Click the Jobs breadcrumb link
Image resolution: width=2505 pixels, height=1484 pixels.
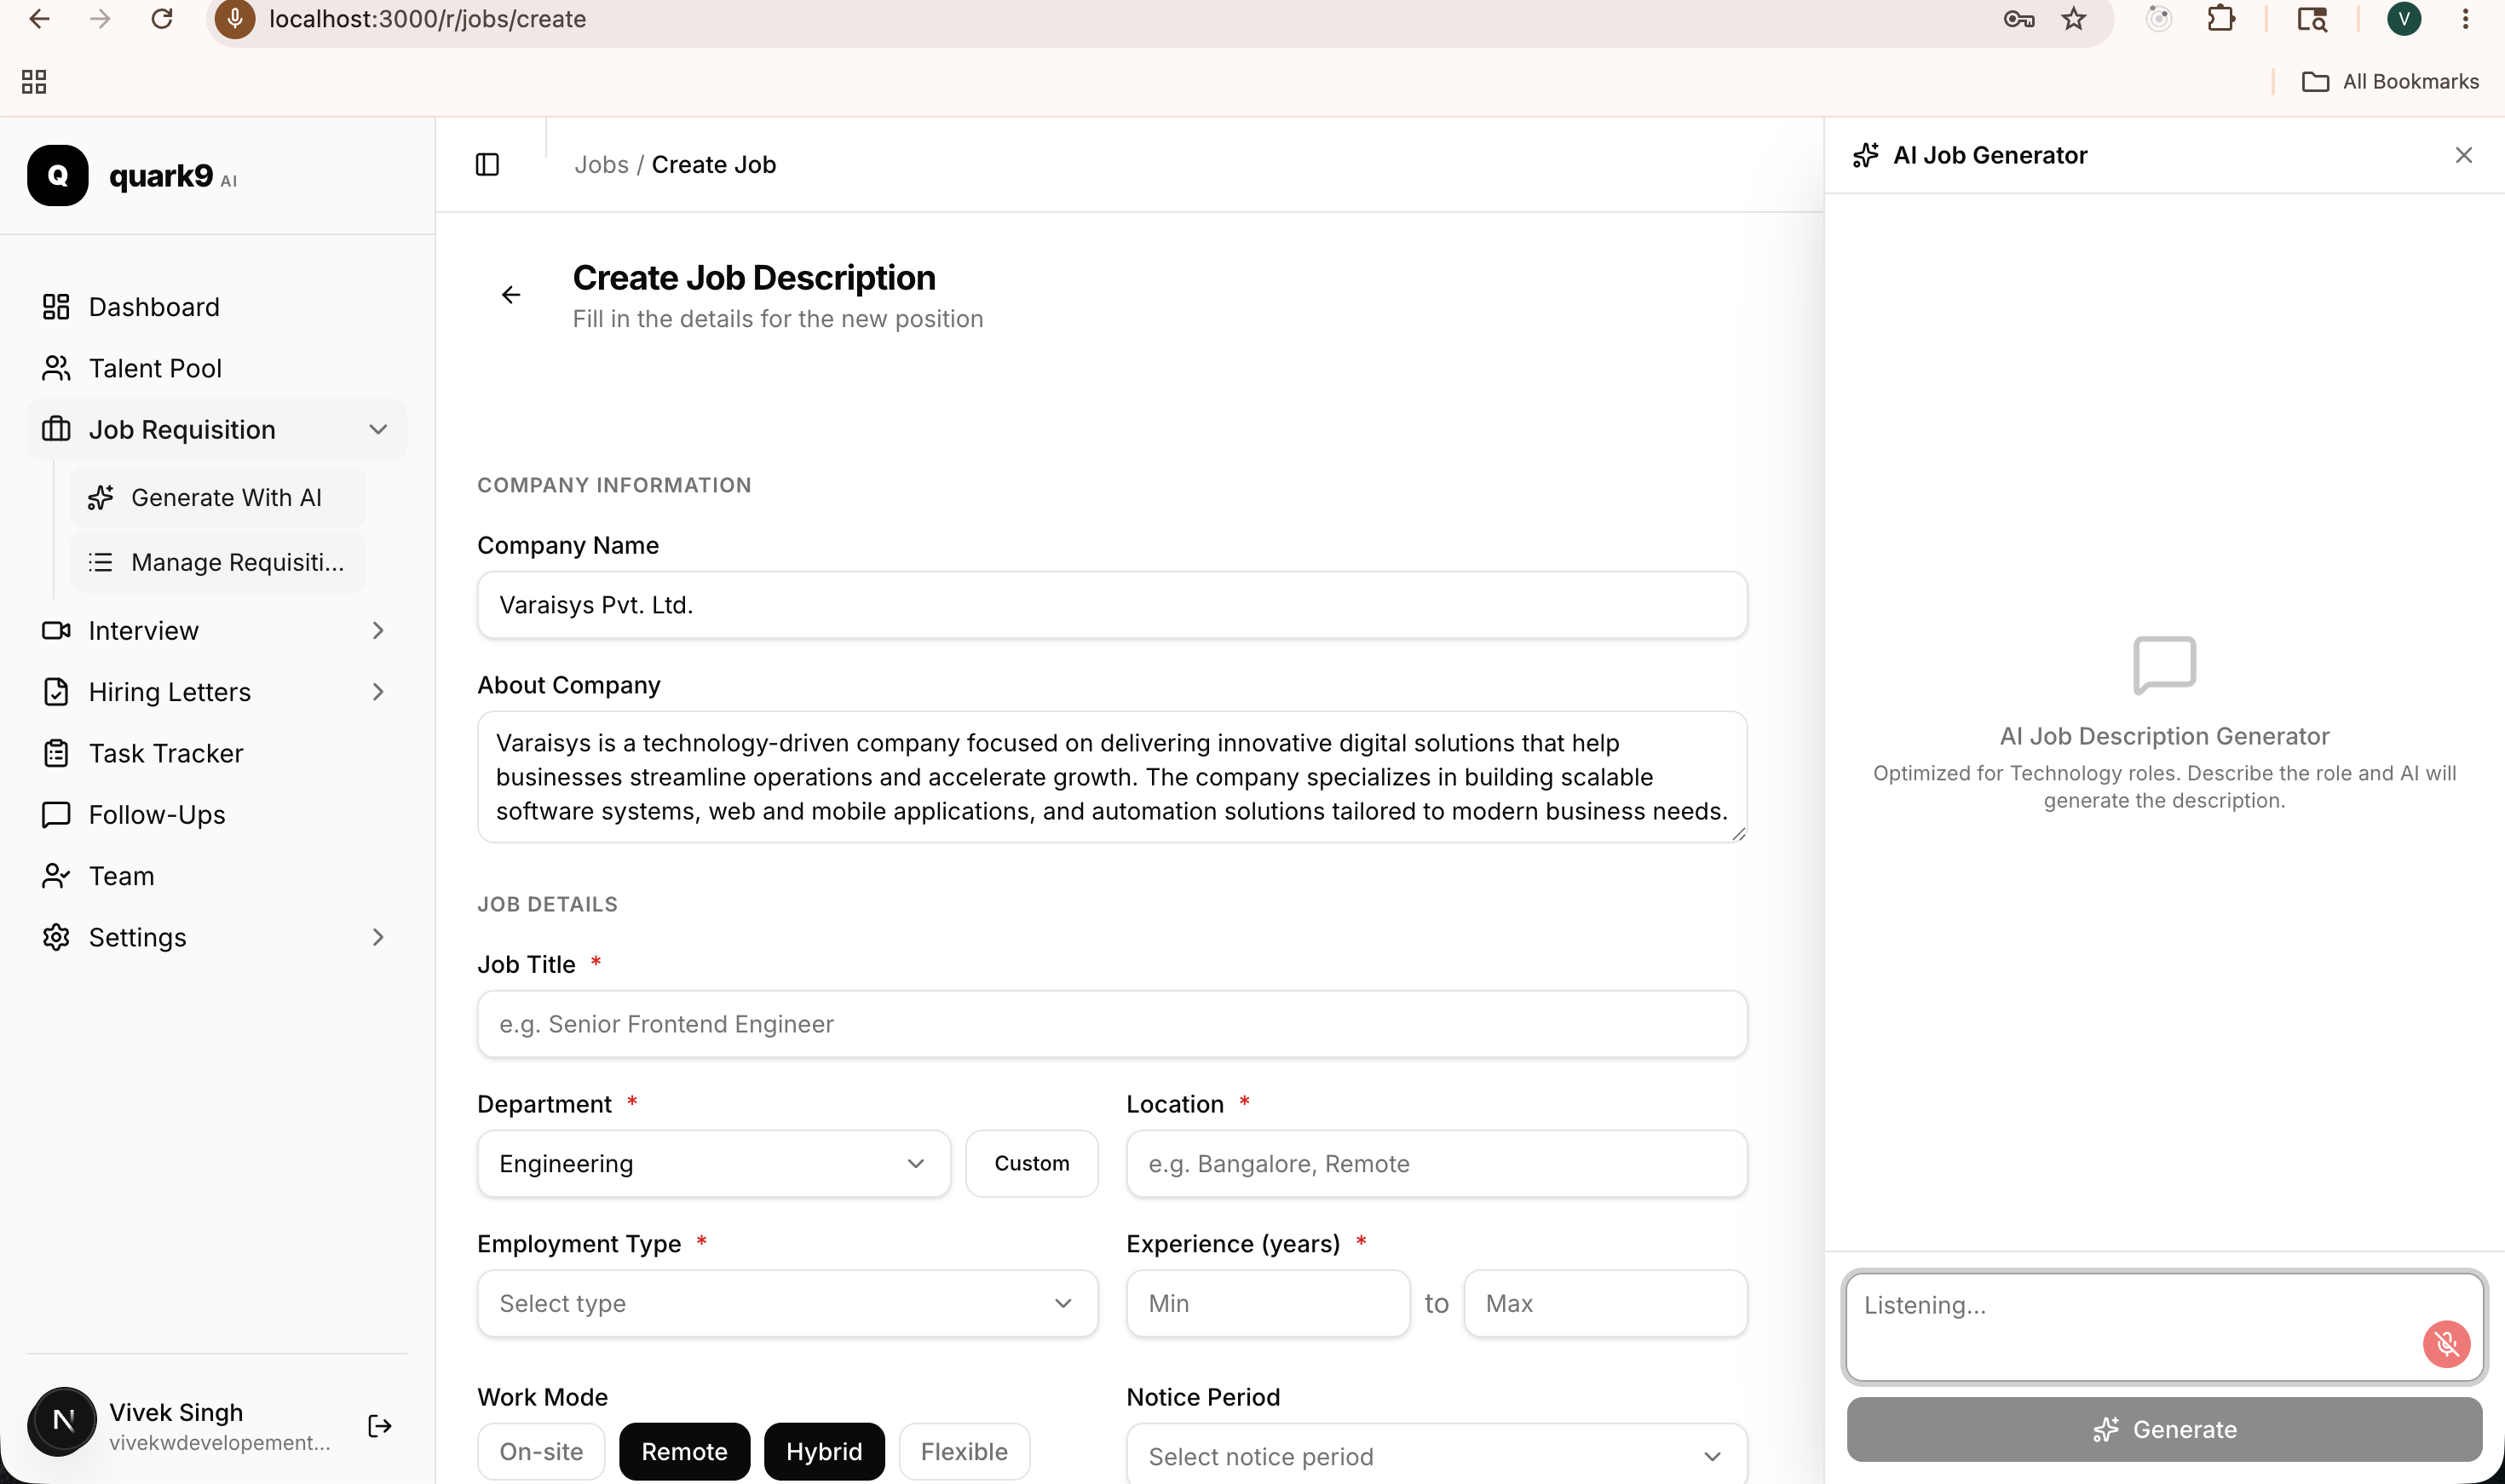[x=601, y=164]
